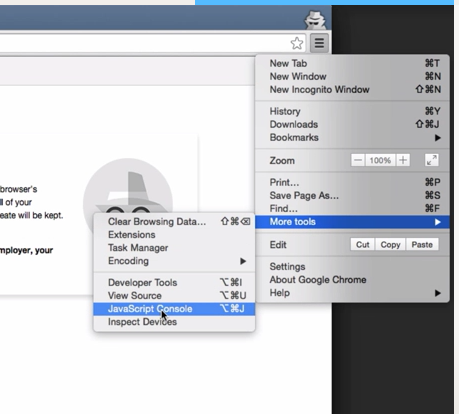Expand the Bookmarks submenu

352,137
